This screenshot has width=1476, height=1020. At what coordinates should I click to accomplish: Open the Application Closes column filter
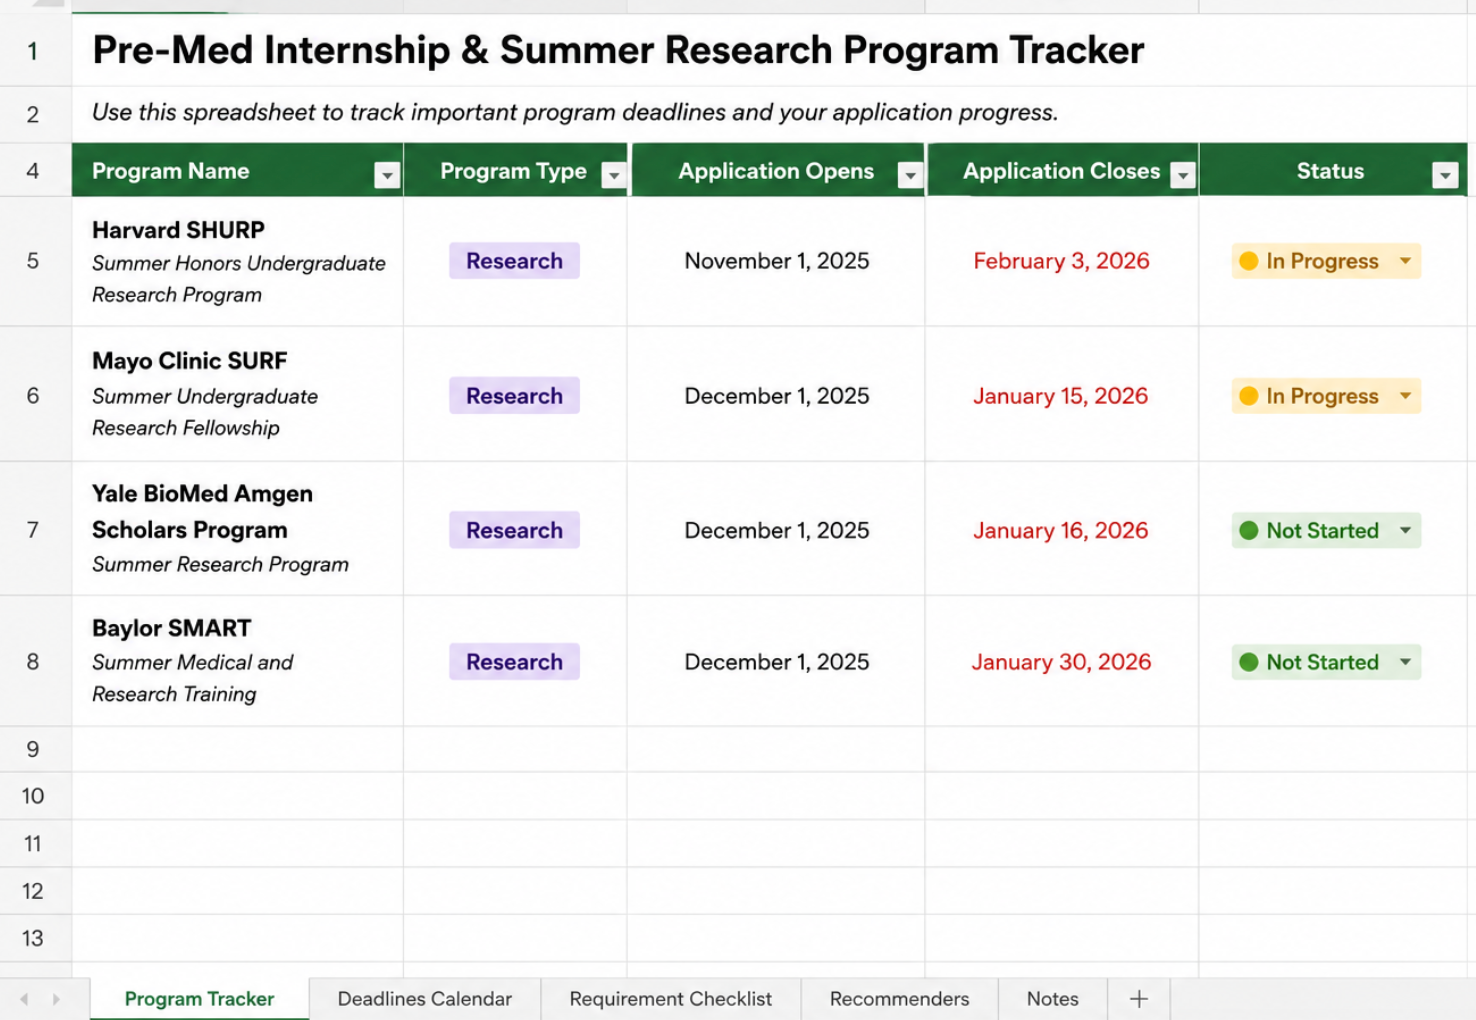pos(1183,176)
